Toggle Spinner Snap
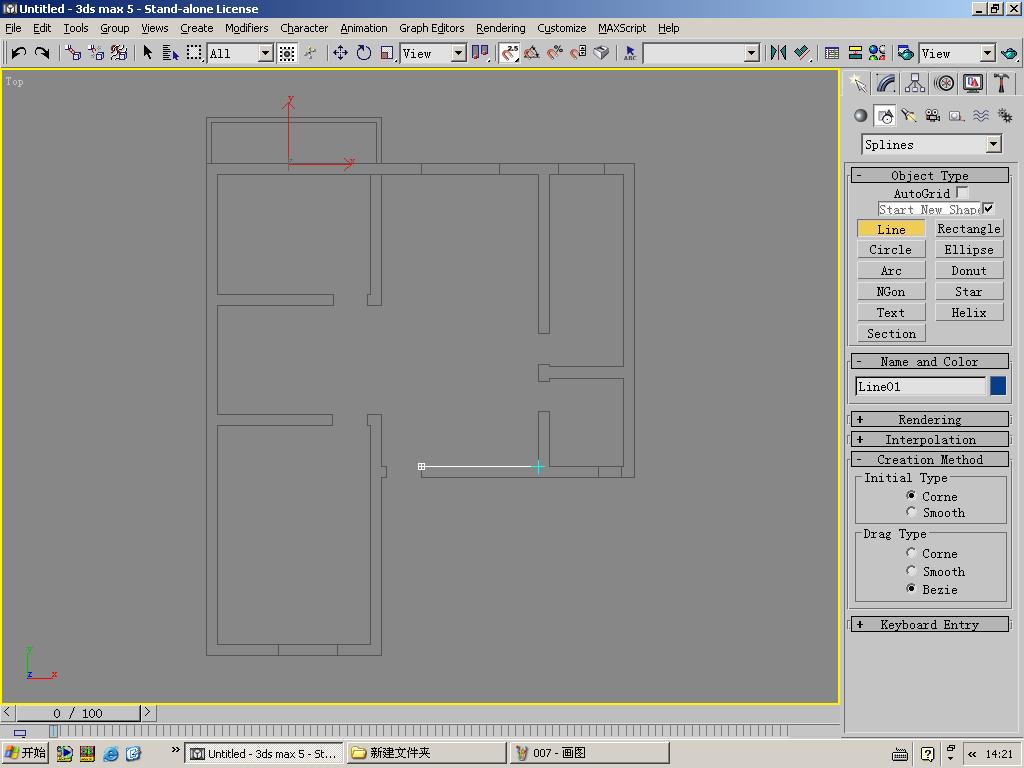 578,53
